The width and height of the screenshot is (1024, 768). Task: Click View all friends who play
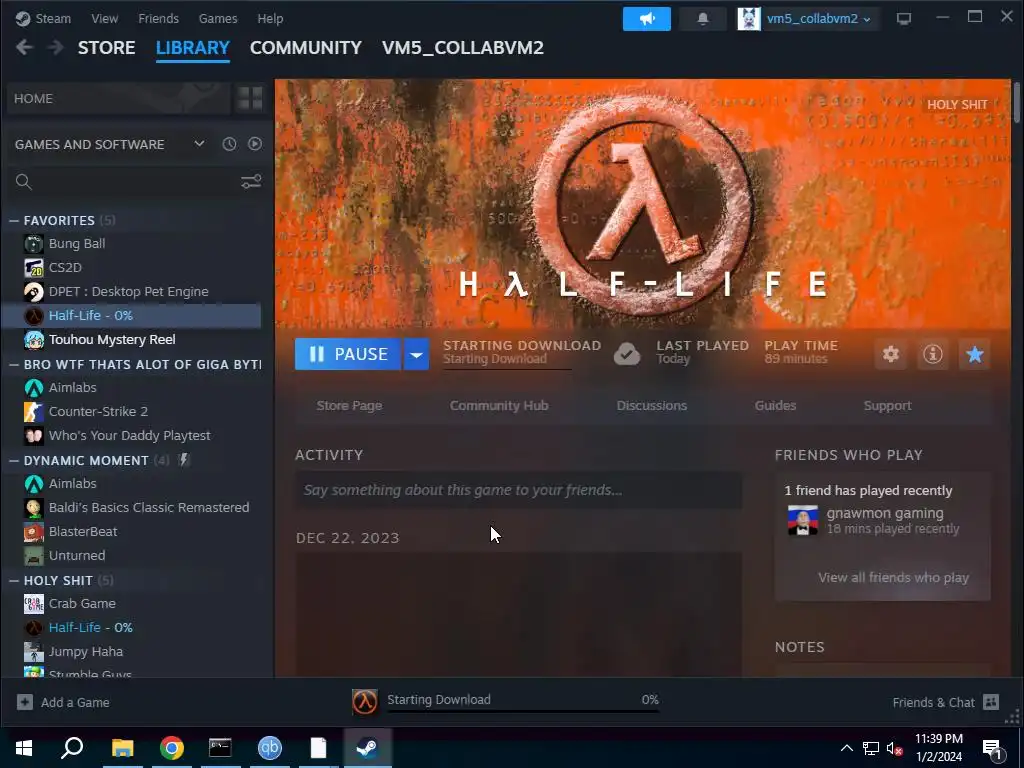pyautogui.click(x=893, y=577)
